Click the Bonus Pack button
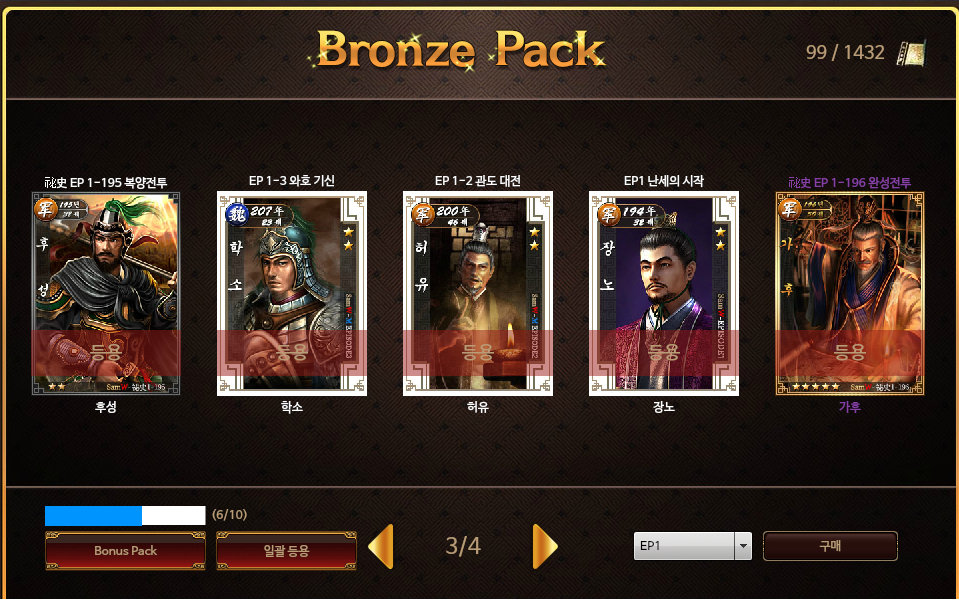959x599 pixels. click(125, 551)
